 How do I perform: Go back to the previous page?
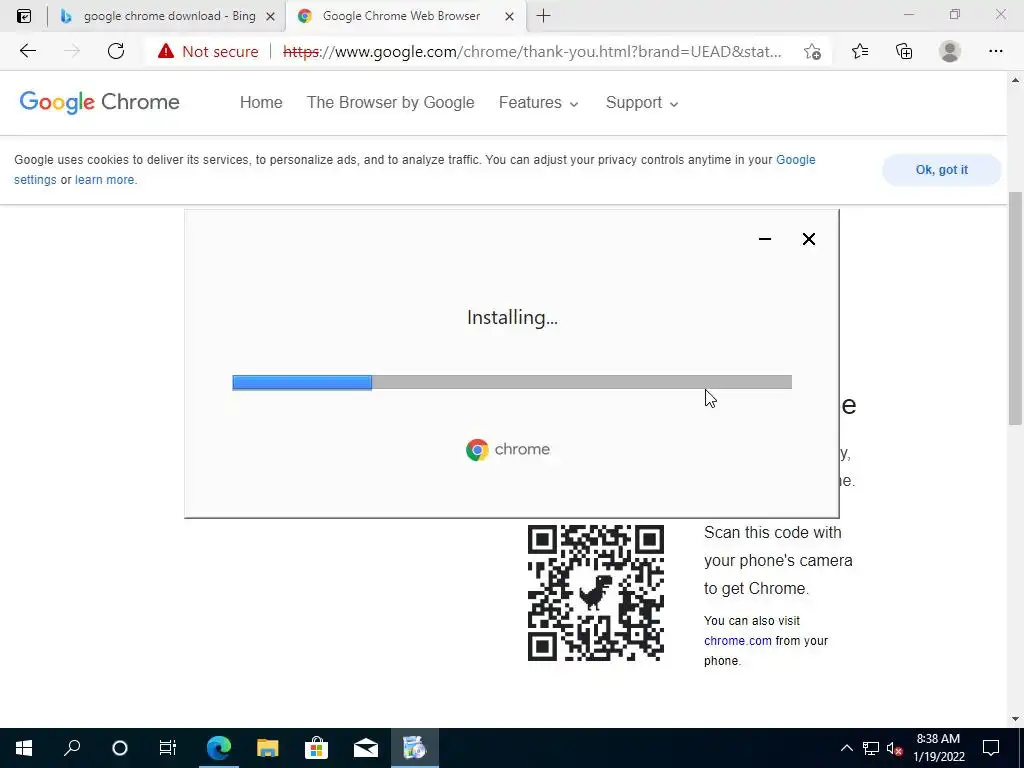point(27,51)
